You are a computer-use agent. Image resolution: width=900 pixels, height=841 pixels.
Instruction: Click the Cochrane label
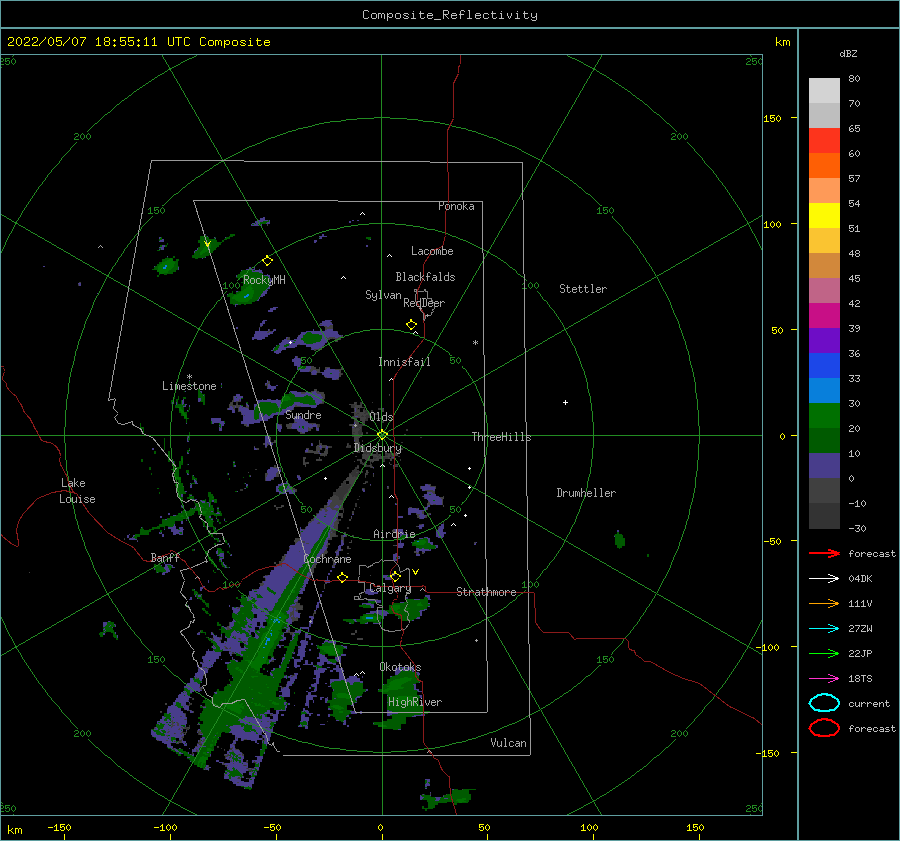(327, 559)
